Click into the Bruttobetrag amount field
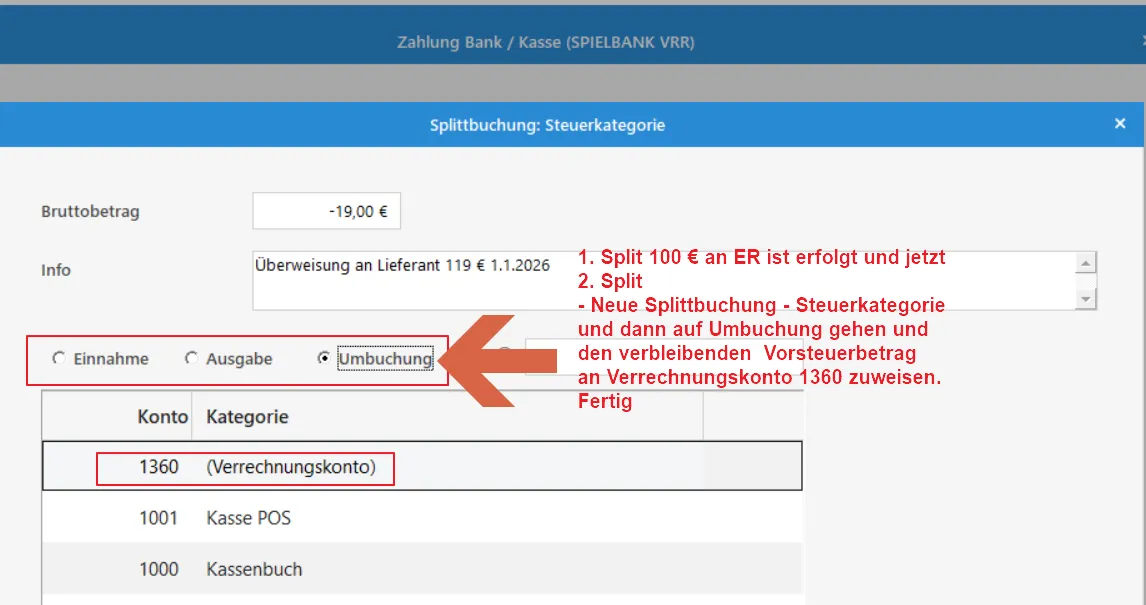 (x=326, y=212)
